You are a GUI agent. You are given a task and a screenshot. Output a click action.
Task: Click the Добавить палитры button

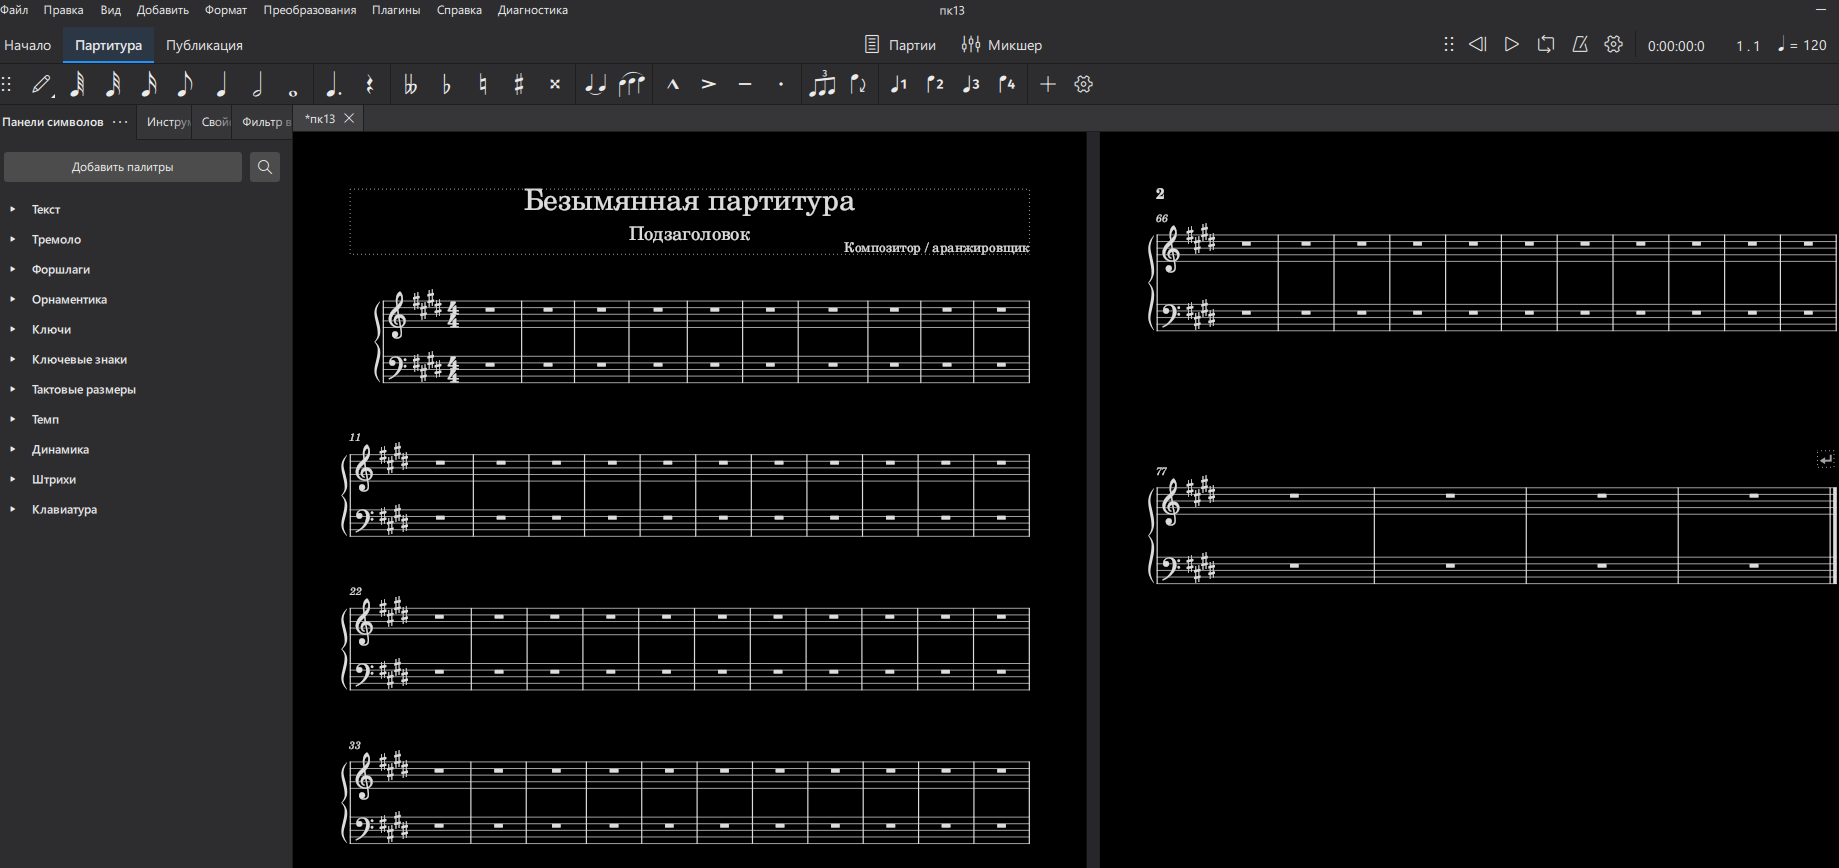coord(123,167)
